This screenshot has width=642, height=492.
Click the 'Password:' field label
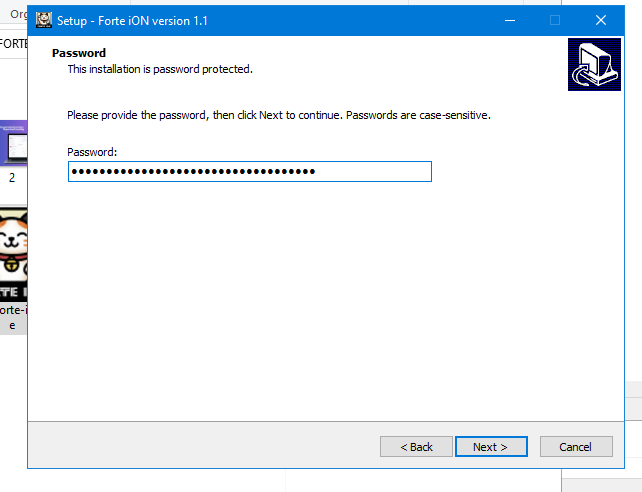coord(92,152)
